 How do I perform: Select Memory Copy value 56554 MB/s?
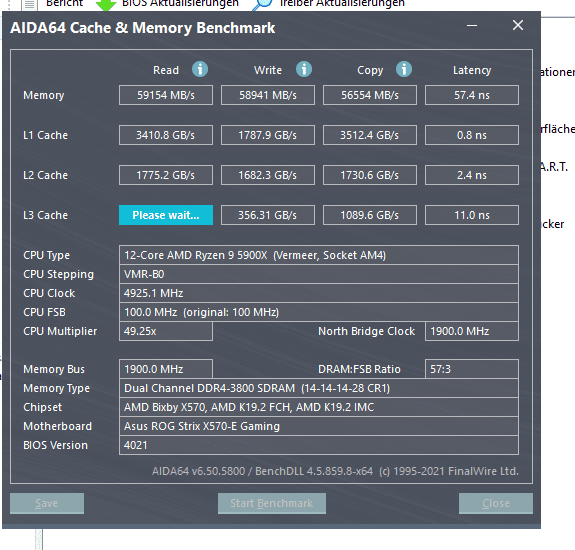[x=370, y=95]
